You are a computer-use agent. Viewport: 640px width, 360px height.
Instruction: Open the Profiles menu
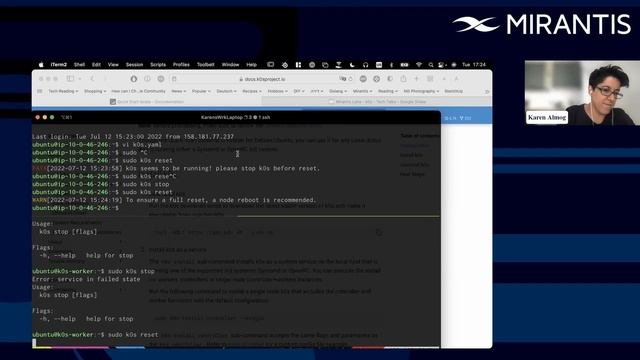tap(181, 65)
